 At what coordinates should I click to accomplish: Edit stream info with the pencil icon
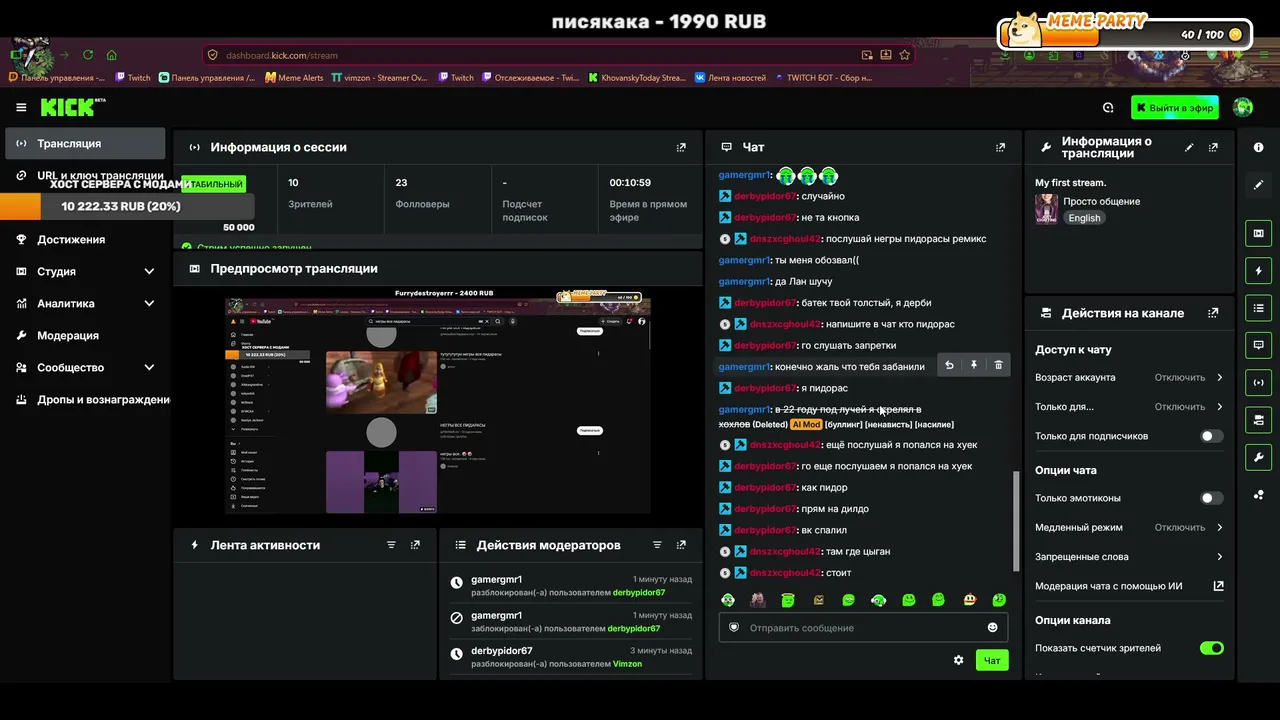[1189, 147]
